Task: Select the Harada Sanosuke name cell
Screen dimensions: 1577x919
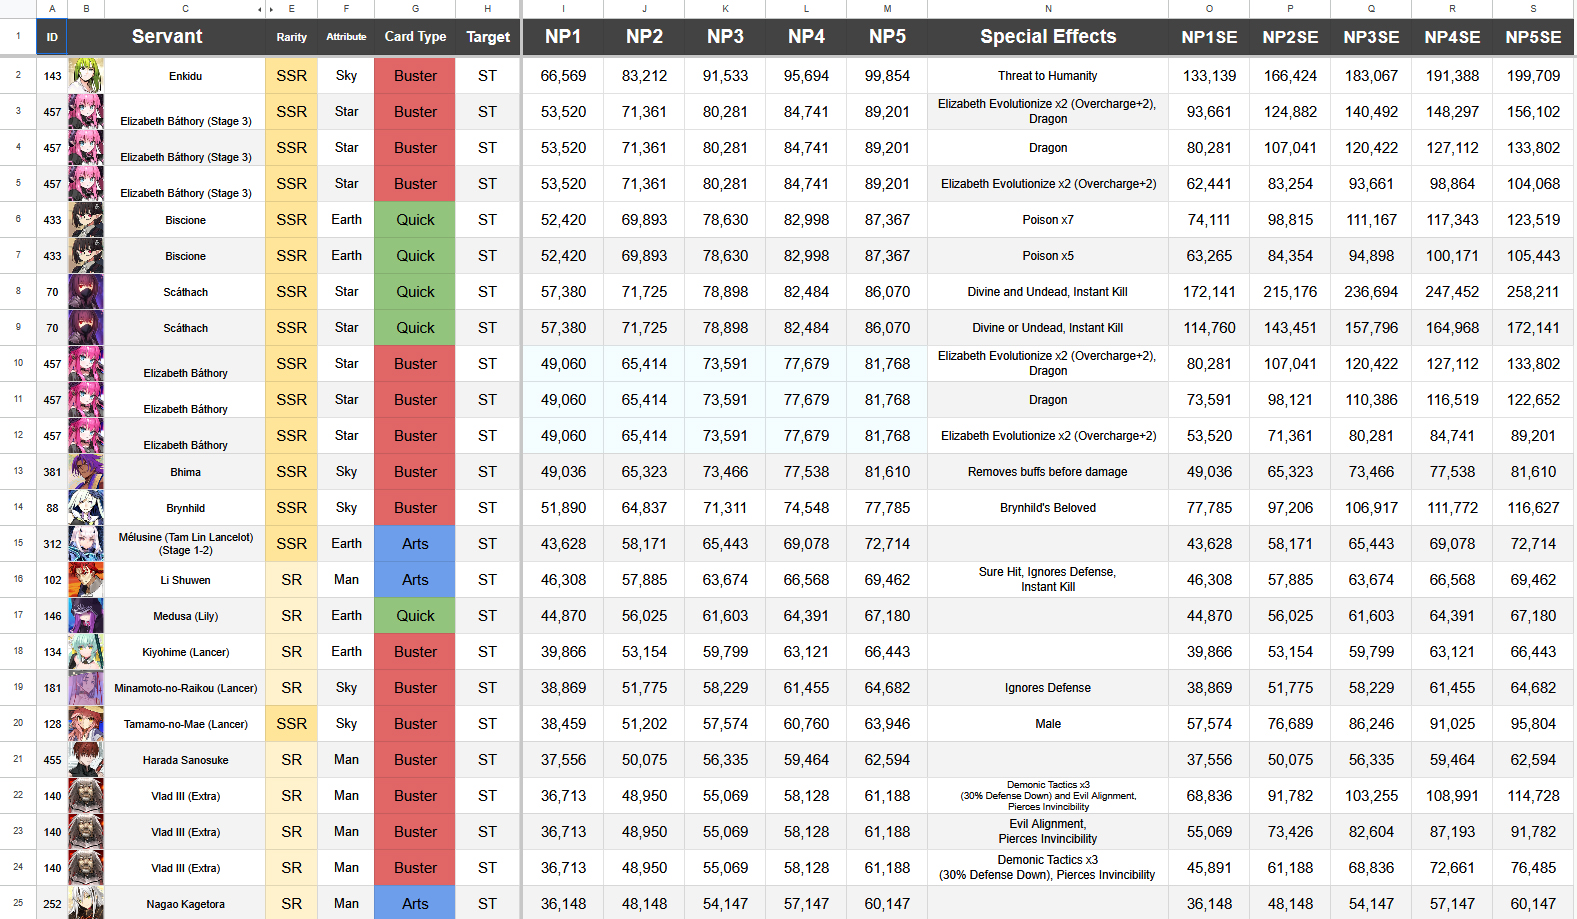Action: pos(185,760)
